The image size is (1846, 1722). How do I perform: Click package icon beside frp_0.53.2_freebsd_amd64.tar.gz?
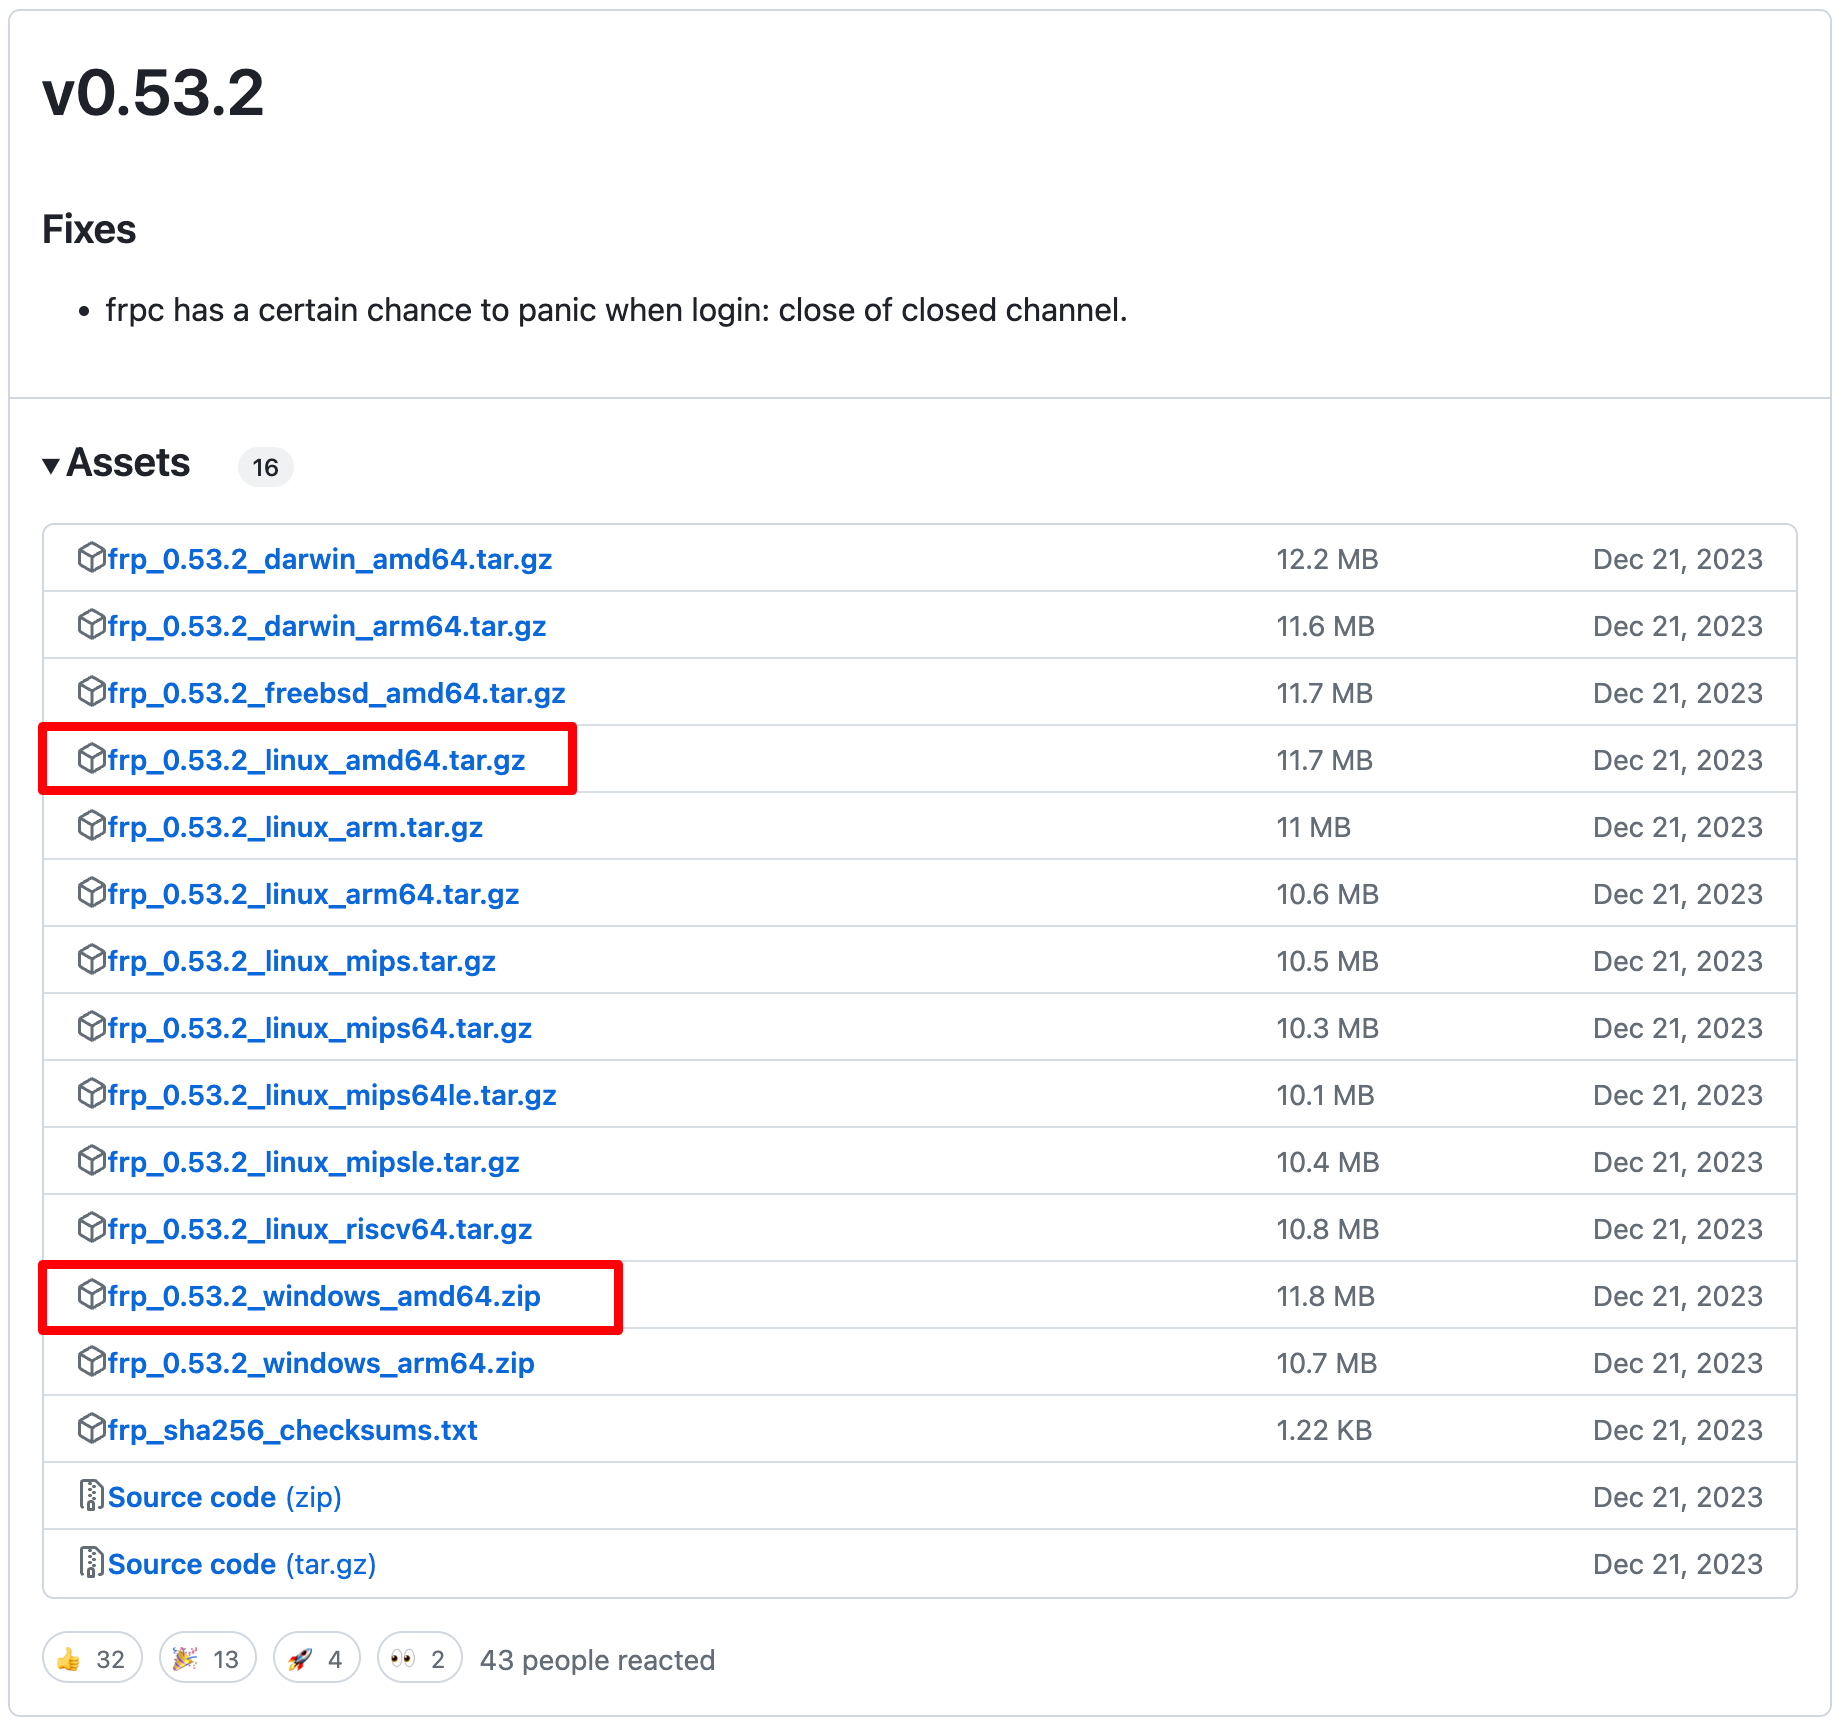91,692
